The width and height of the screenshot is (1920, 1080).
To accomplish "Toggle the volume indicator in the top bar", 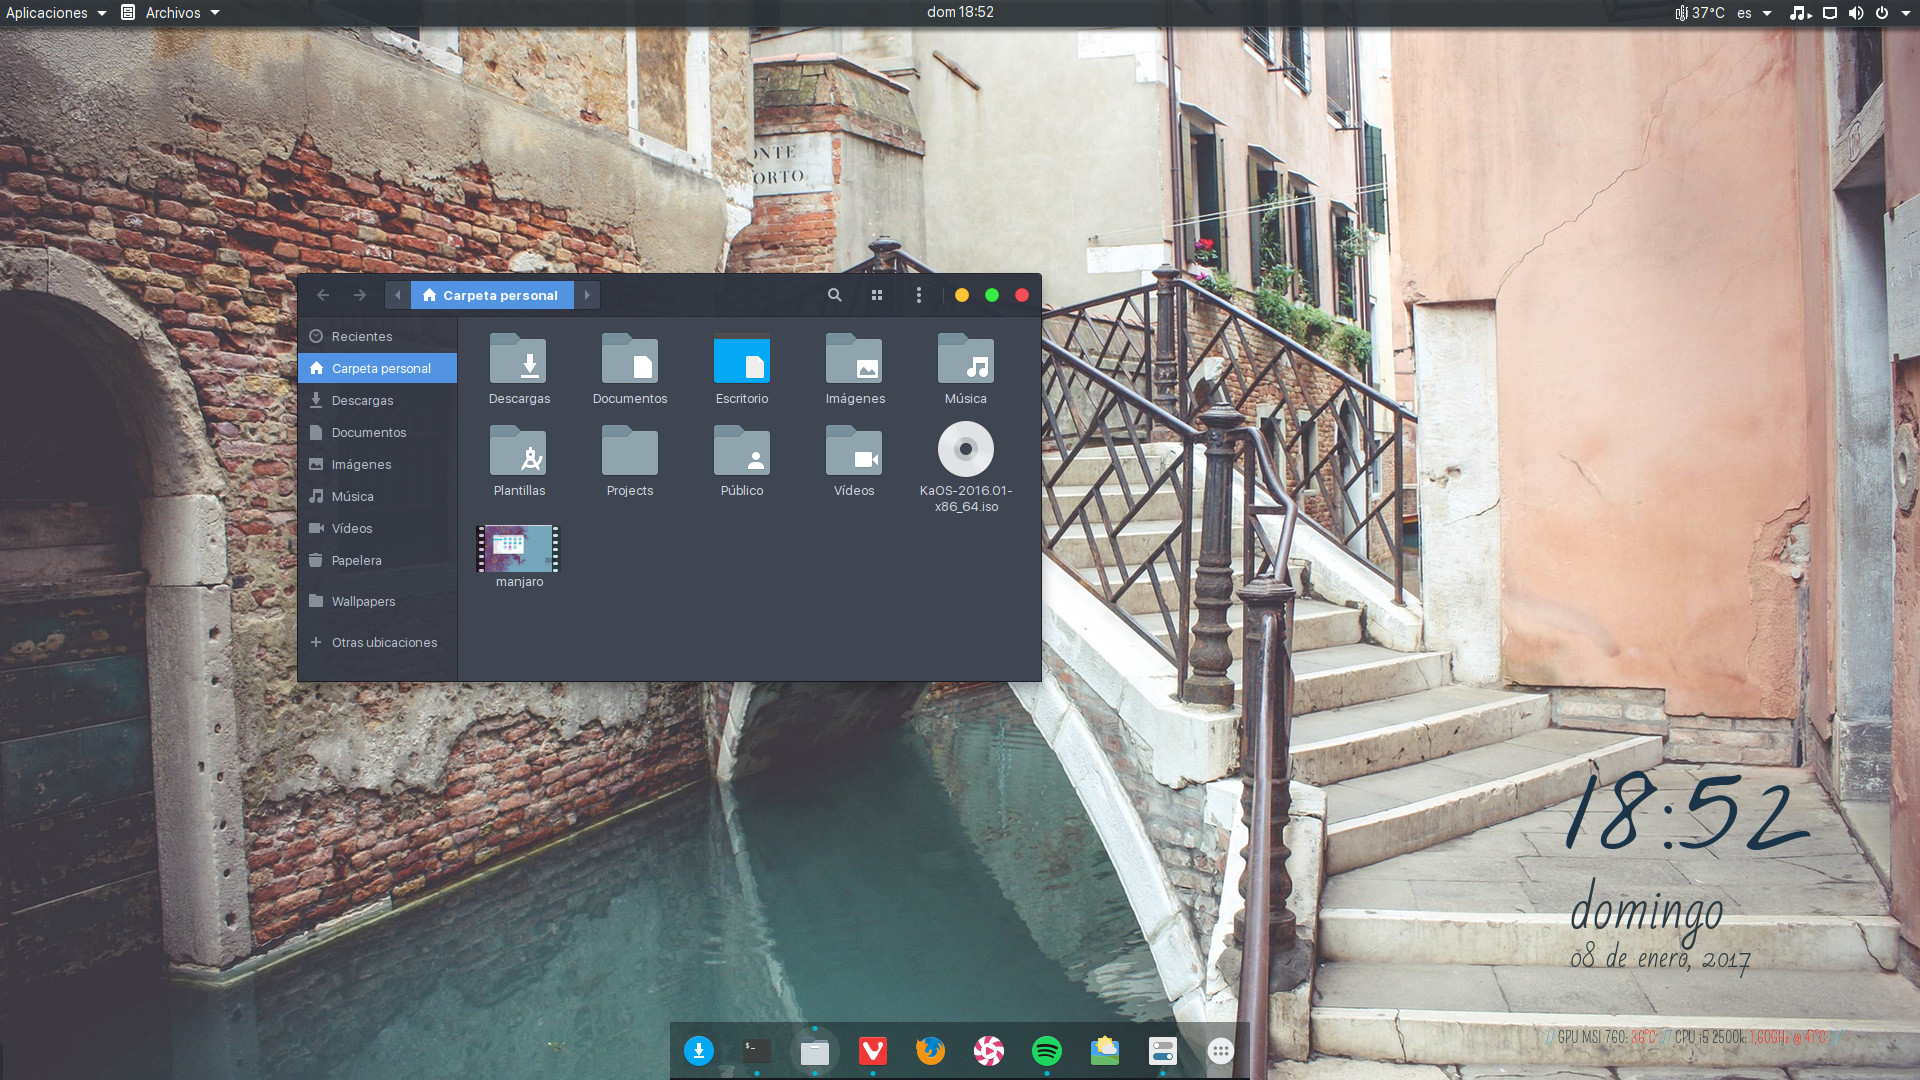I will click(1857, 13).
